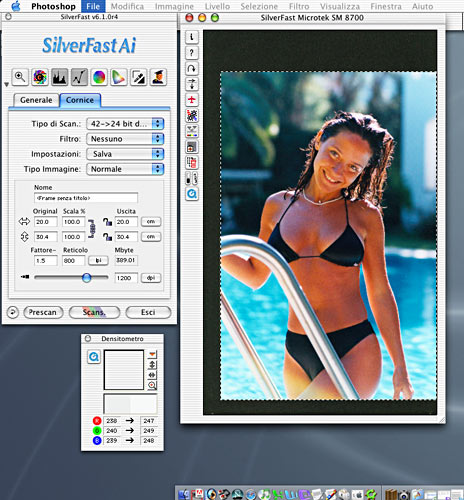Open the File menu

[x=93, y=6]
